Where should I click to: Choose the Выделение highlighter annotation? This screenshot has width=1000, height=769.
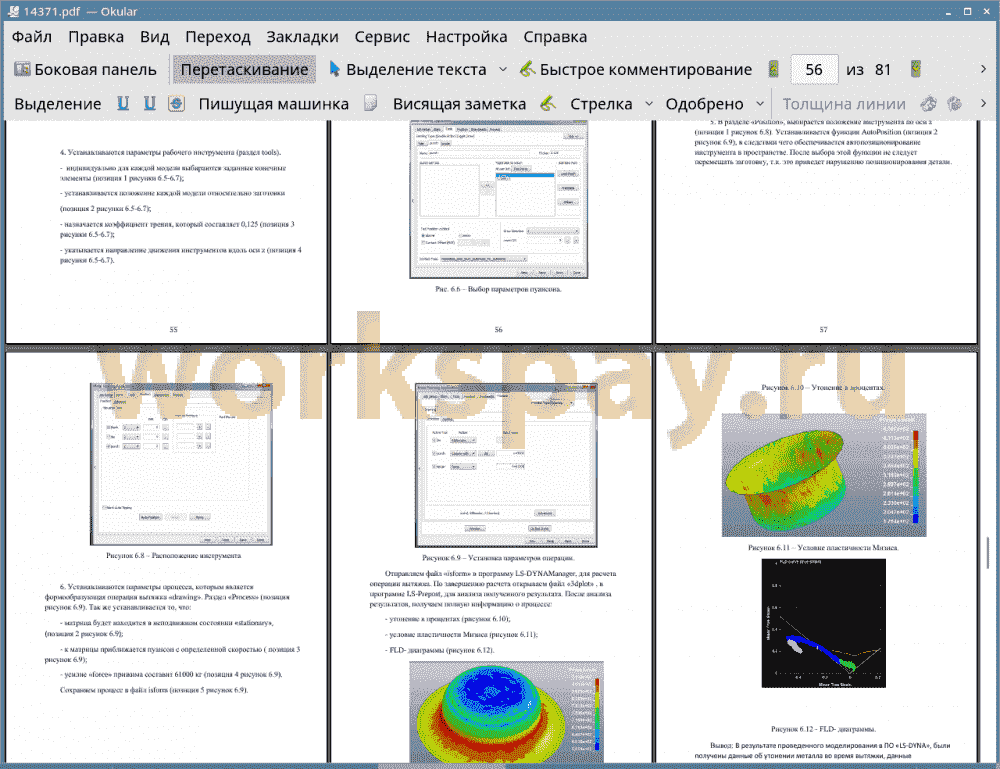coord(57,104)
